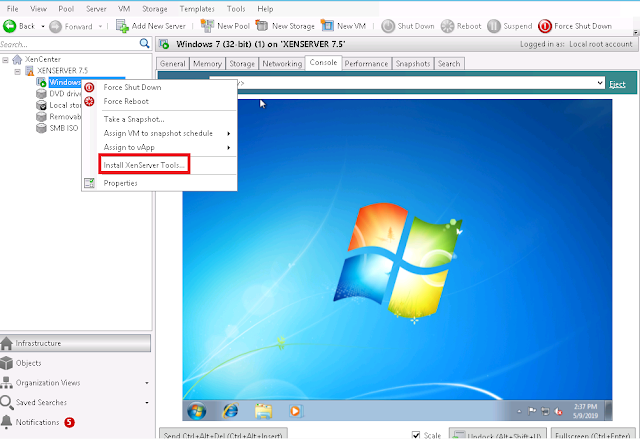Switch to the Performance tab
The image size is (640, 439).
click(x=366, y=64)
